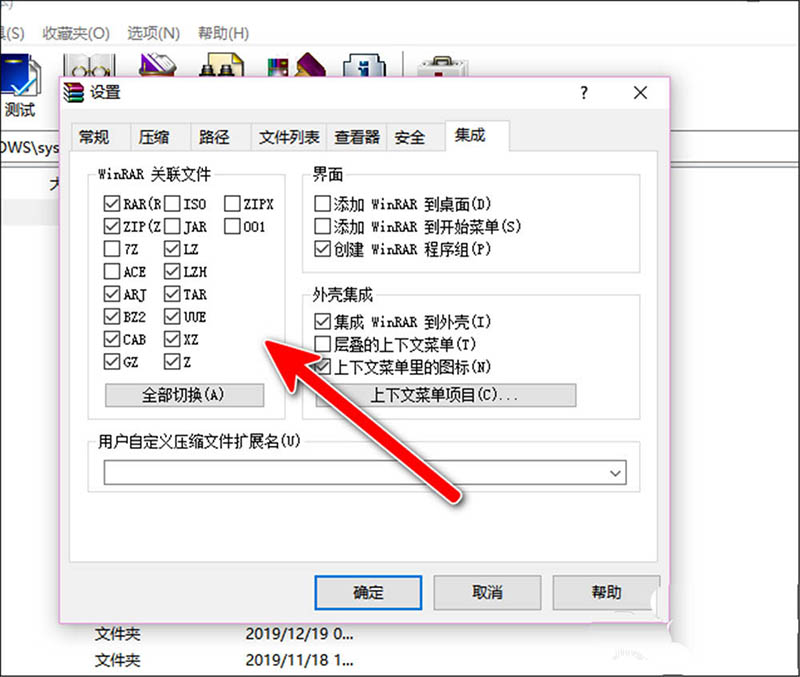Viewport: 800px width, 677px height.
Task: Enable the 7Z association checkbox
Action: 112,249
